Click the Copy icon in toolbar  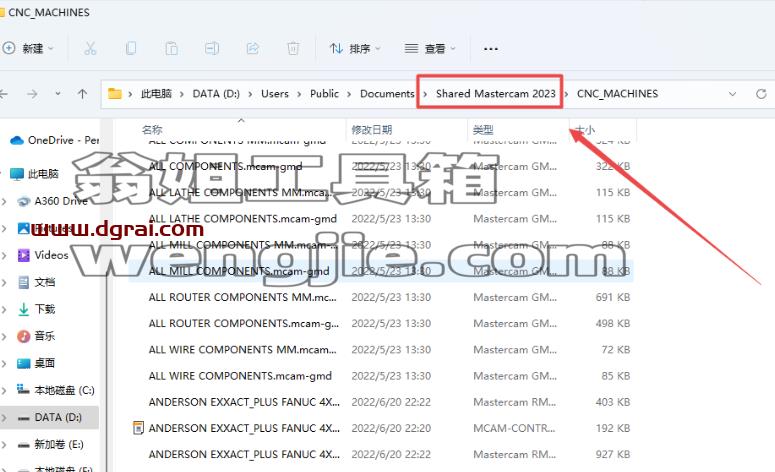tap(130, 48)
